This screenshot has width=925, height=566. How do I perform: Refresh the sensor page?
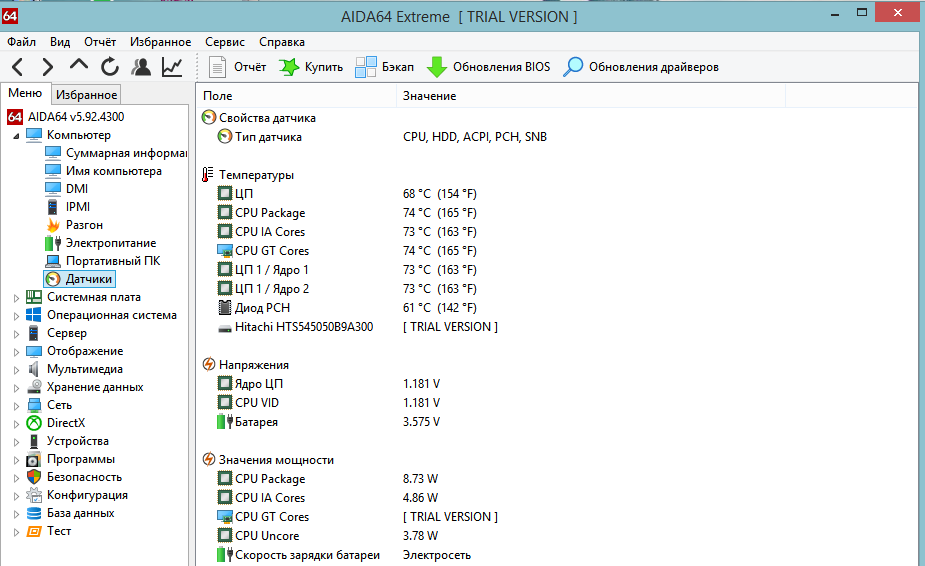pyautogui.click(x=110, y=67)
